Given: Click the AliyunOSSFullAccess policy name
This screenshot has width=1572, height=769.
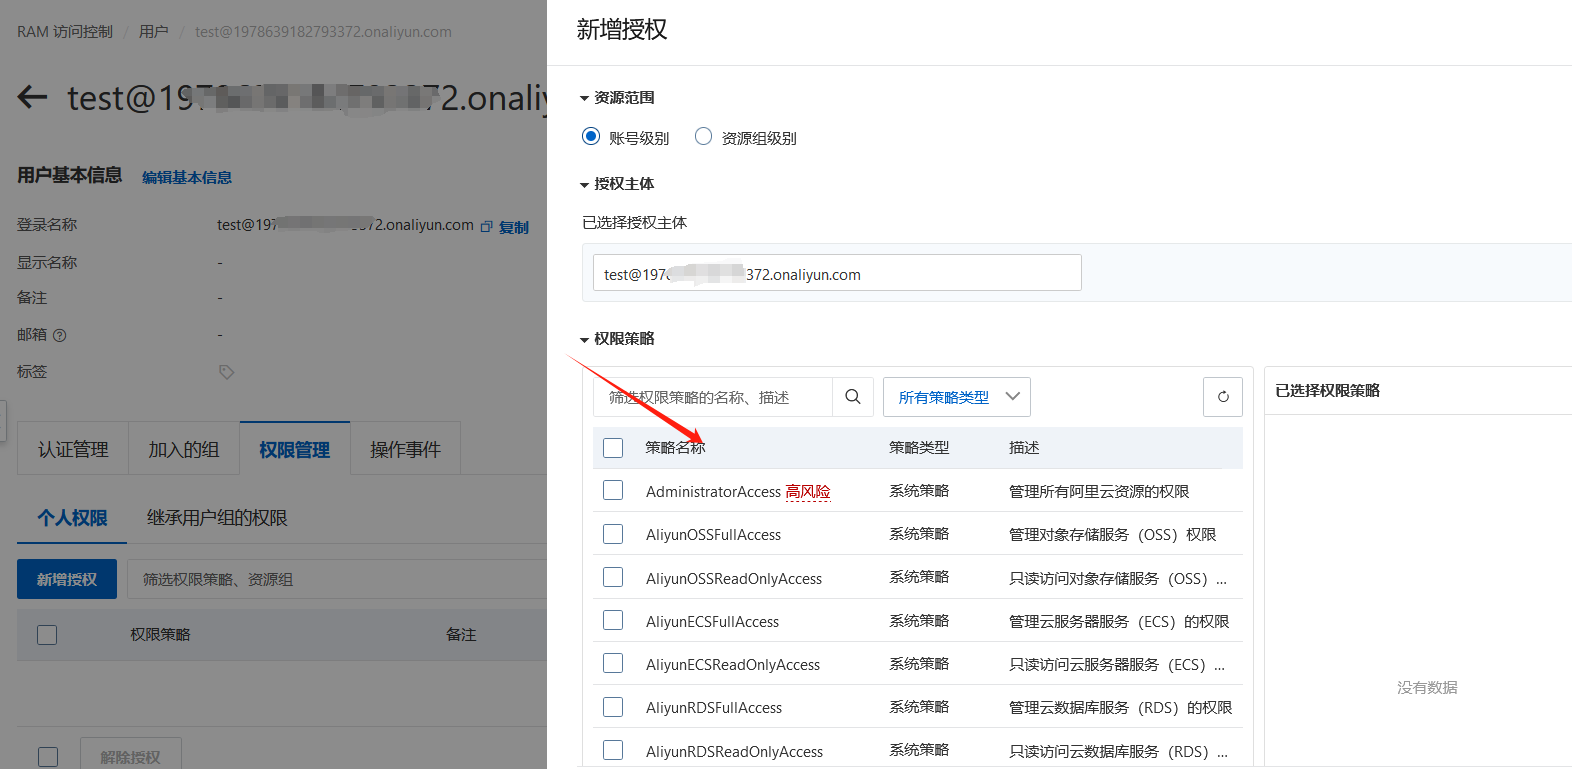Looking at the screenshot, I should pos(713,535).
